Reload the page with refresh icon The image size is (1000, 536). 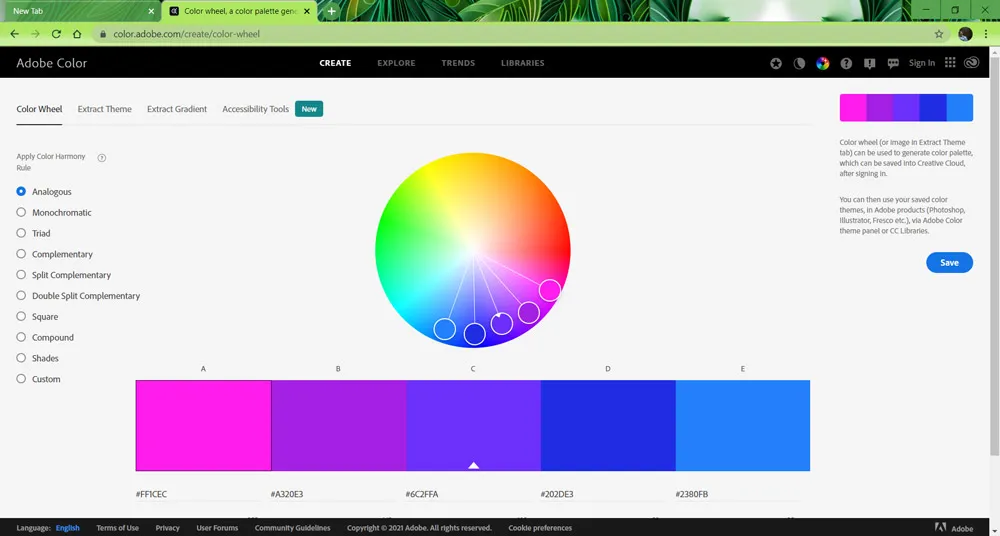[56, 34]
